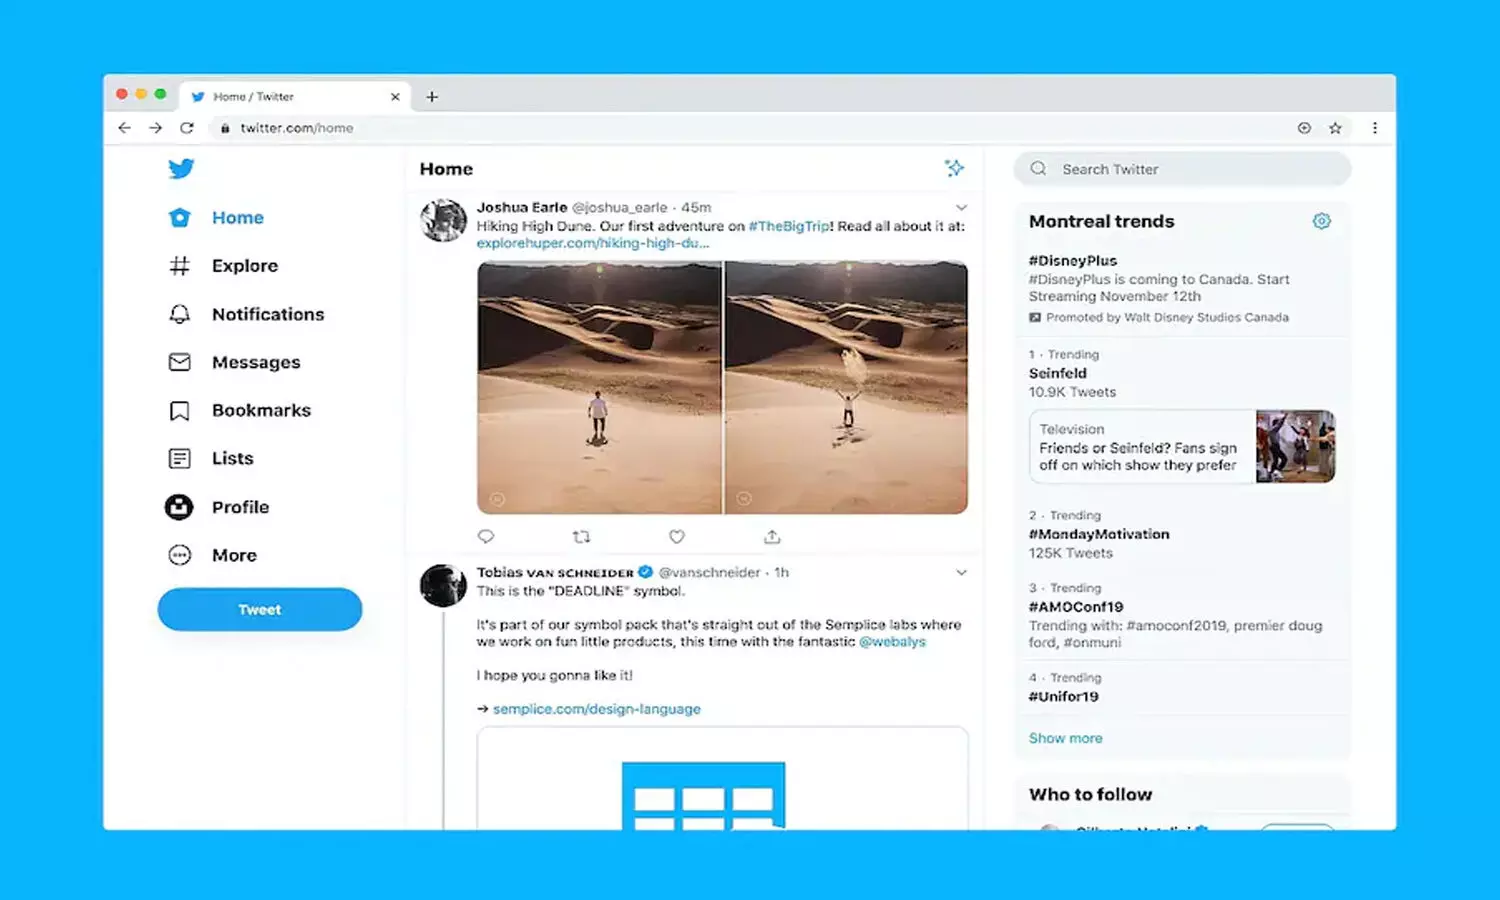The width and height of the screenshot is (1500, 900).
Task: Retweet Joshua Earle's hiking post
Action: point(581,537)
